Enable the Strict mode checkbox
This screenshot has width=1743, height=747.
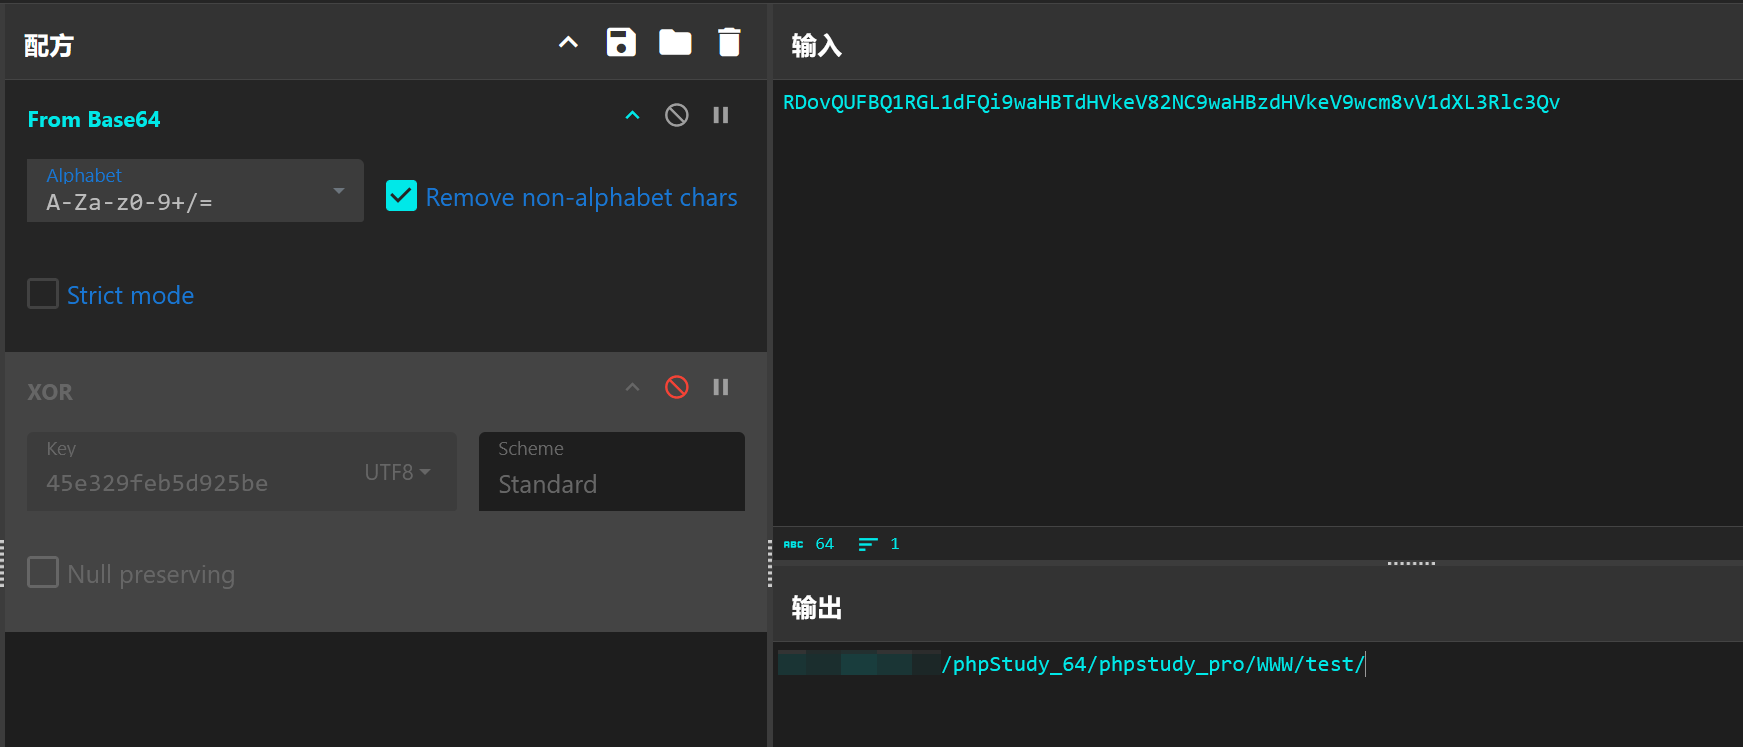point(43,294)
